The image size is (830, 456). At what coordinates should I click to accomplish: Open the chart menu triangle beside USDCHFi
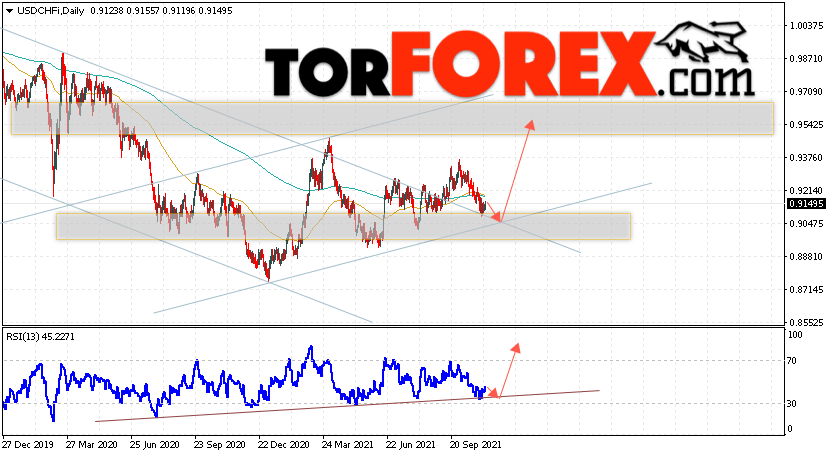click(x=10, y=11)
